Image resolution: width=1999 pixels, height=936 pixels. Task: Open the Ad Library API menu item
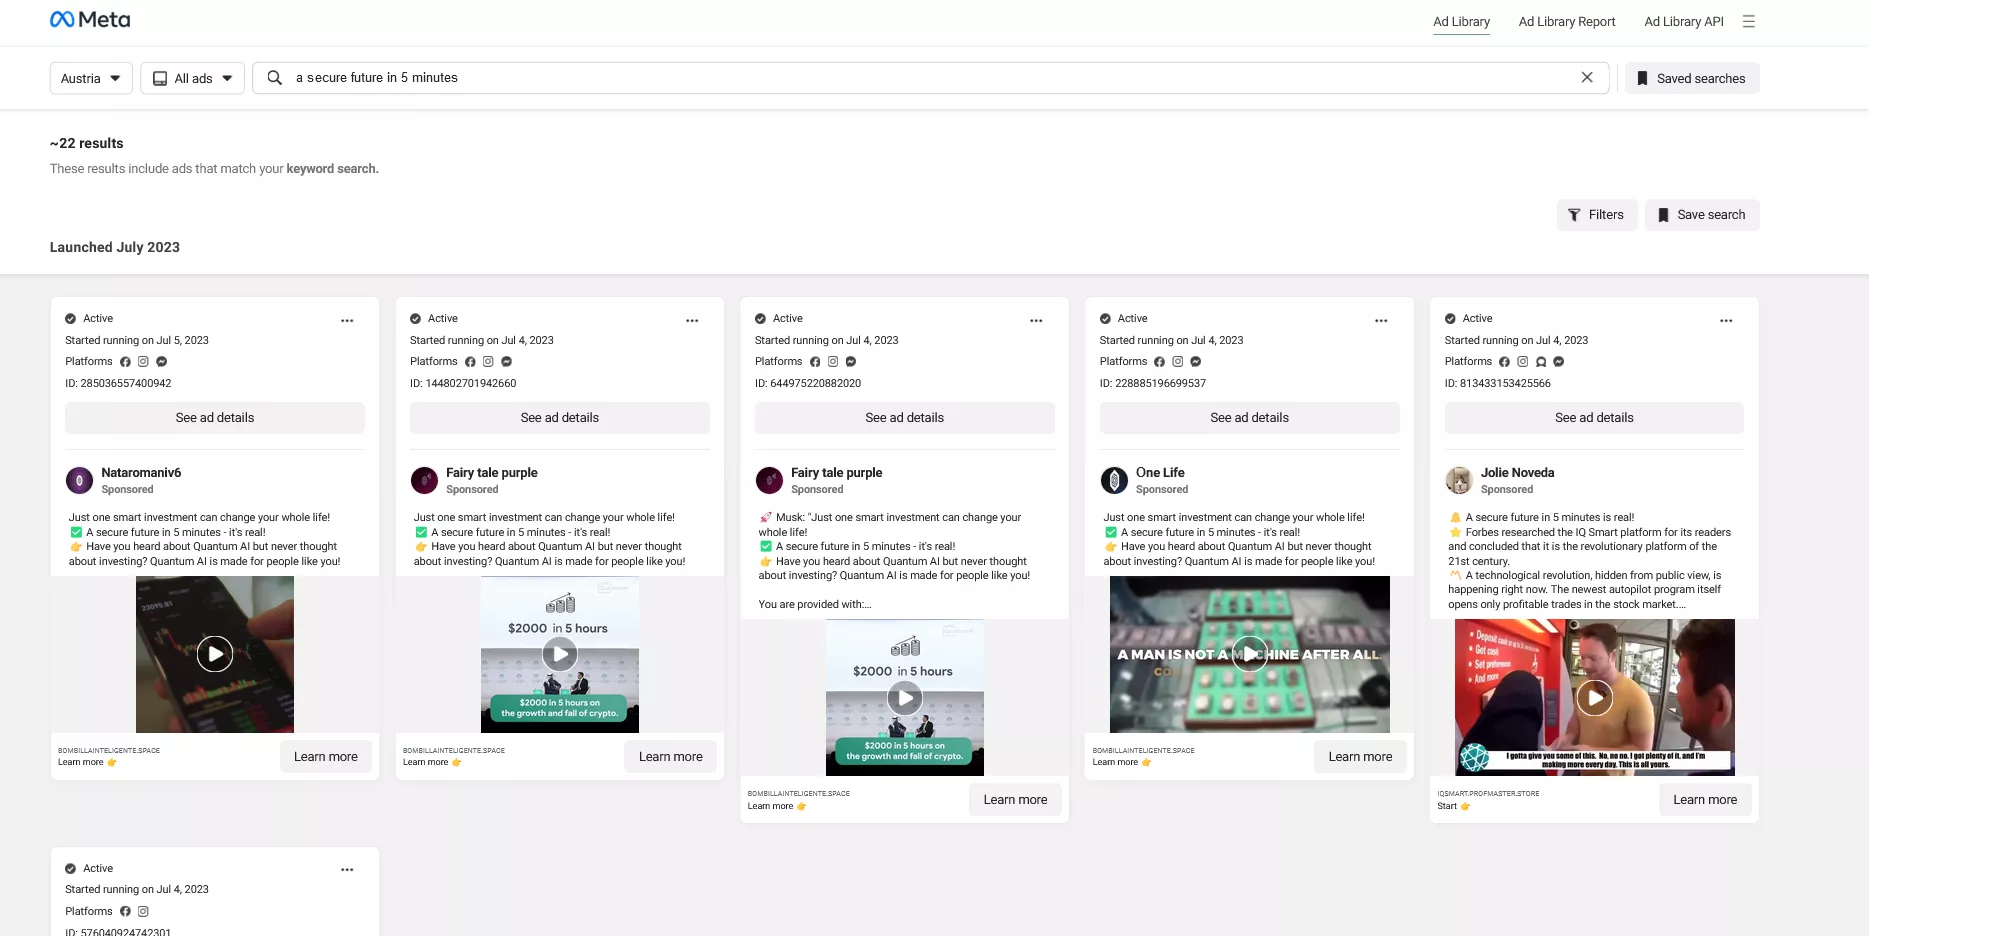click(x=1683, y=21)
